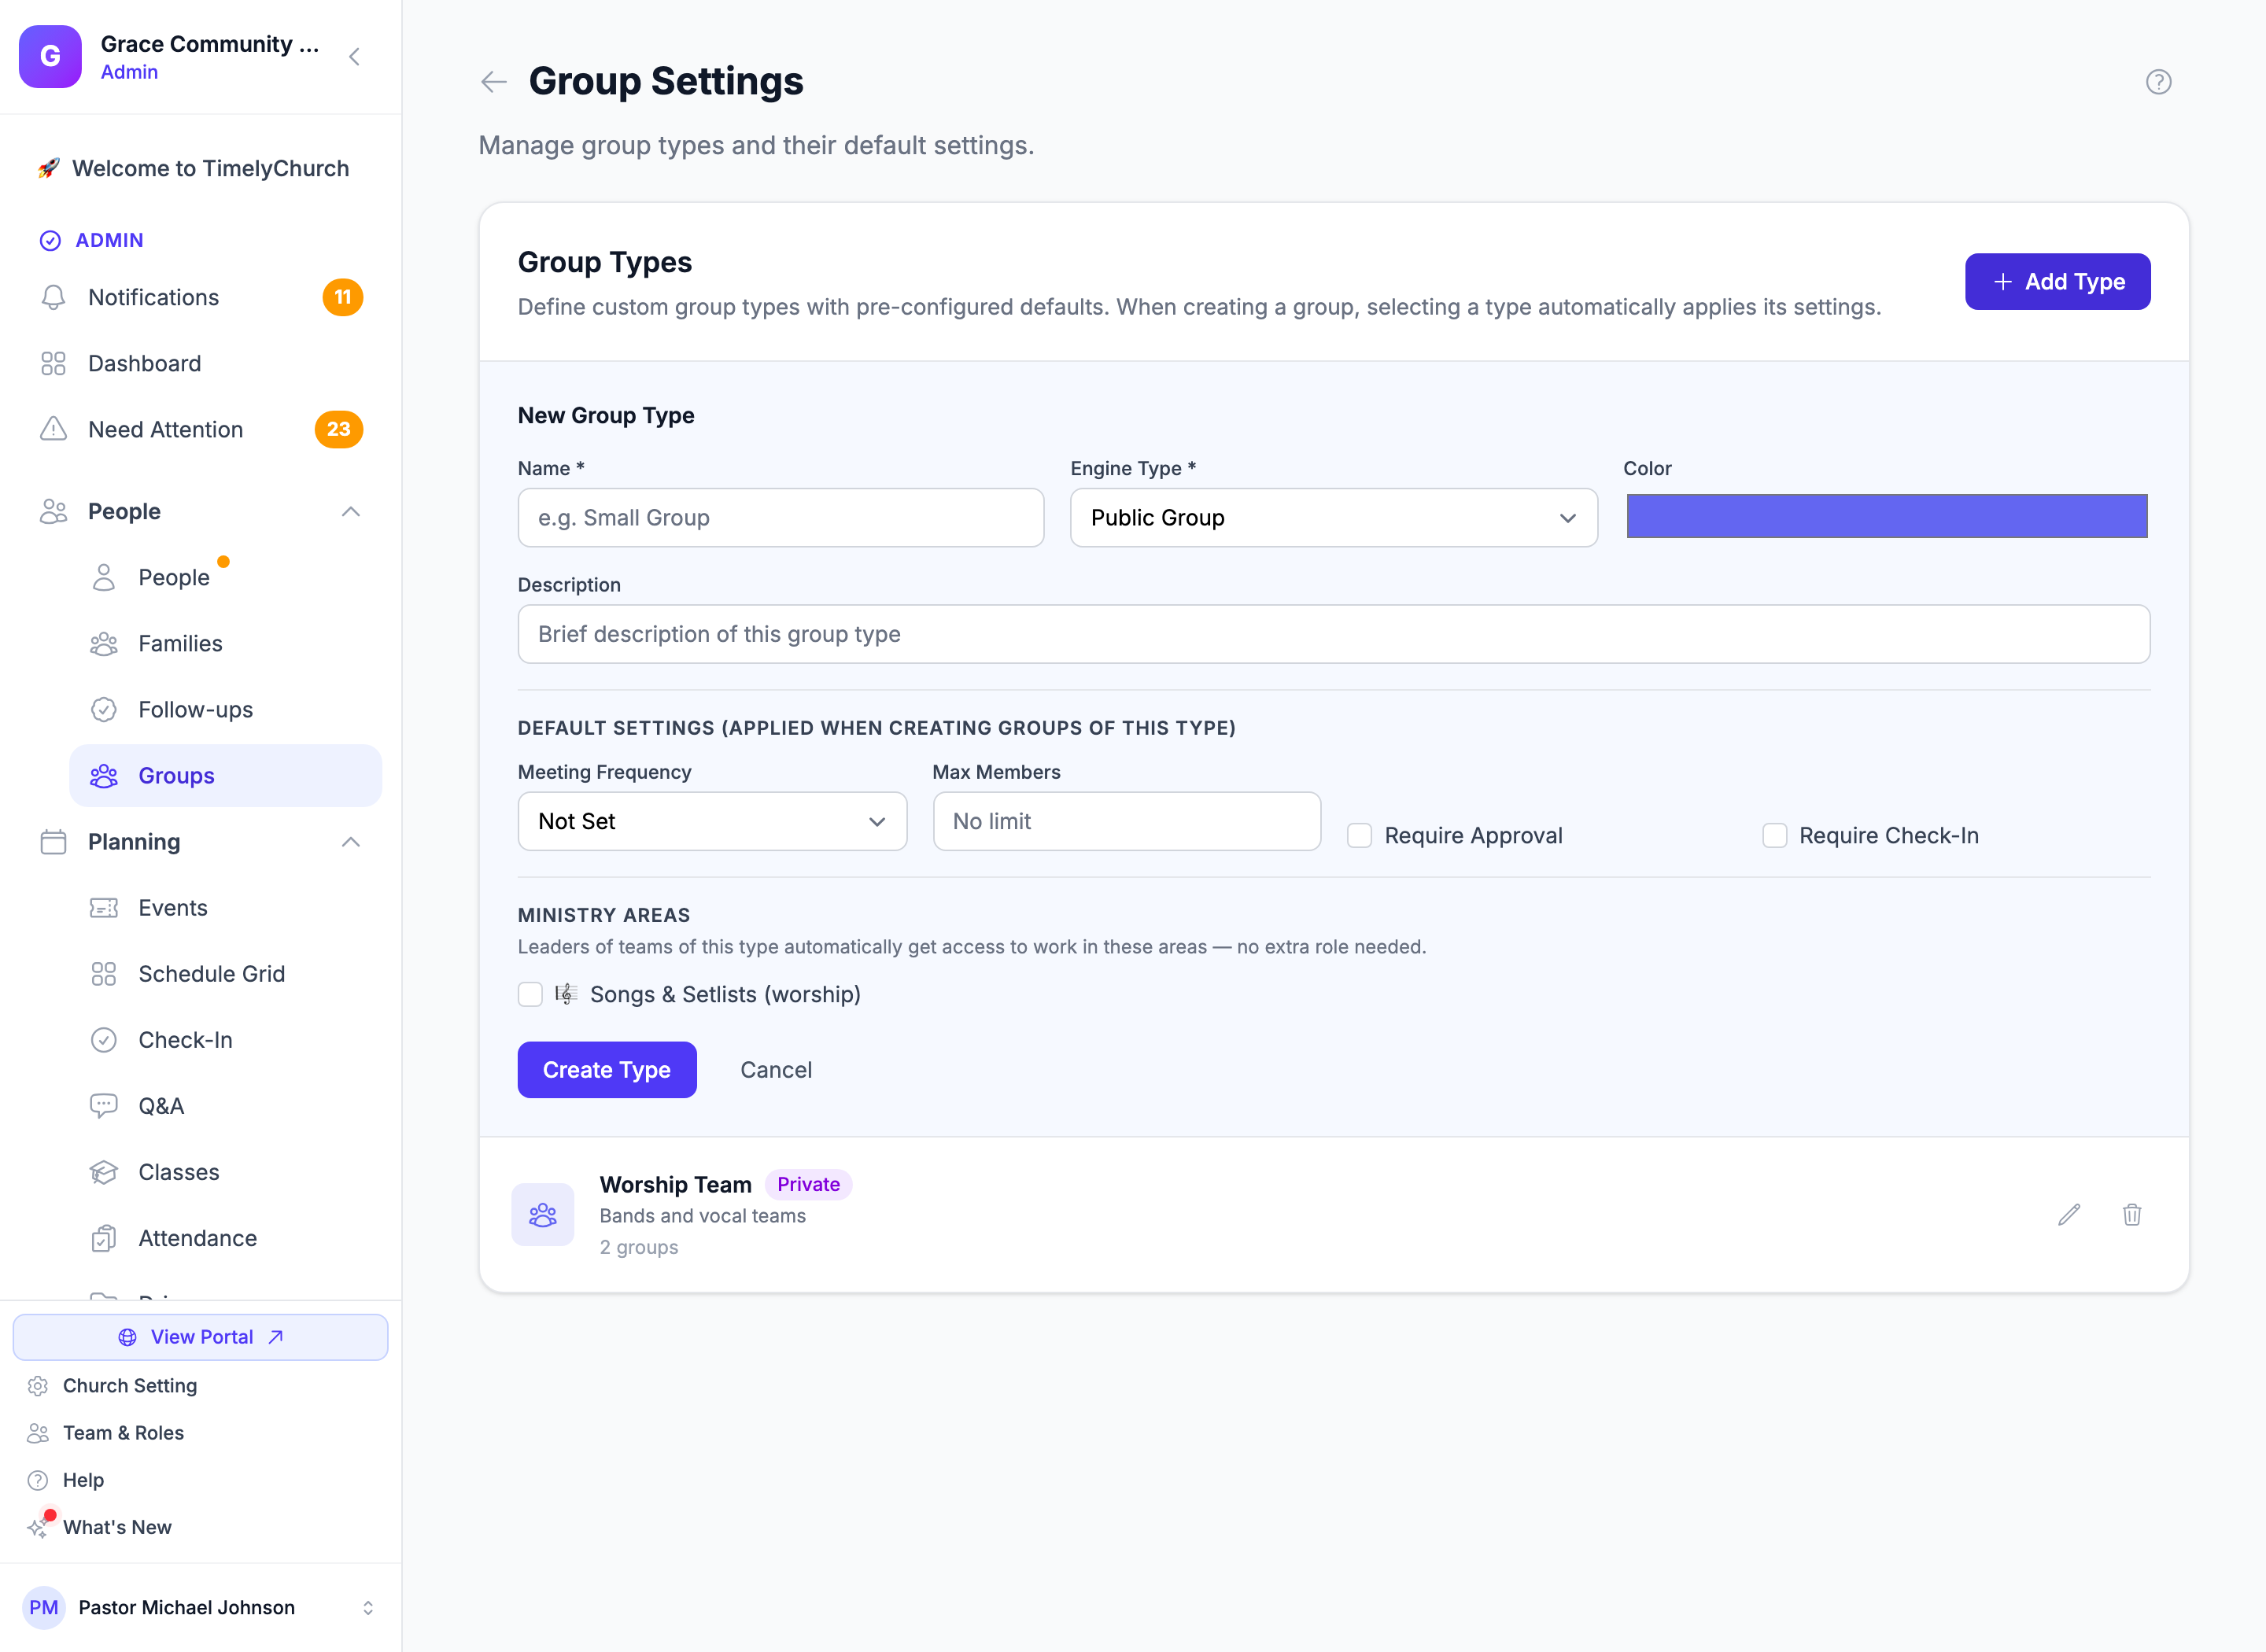
Task: Enable the Require Approval checkbox
Action: (x=1359, y=836)
